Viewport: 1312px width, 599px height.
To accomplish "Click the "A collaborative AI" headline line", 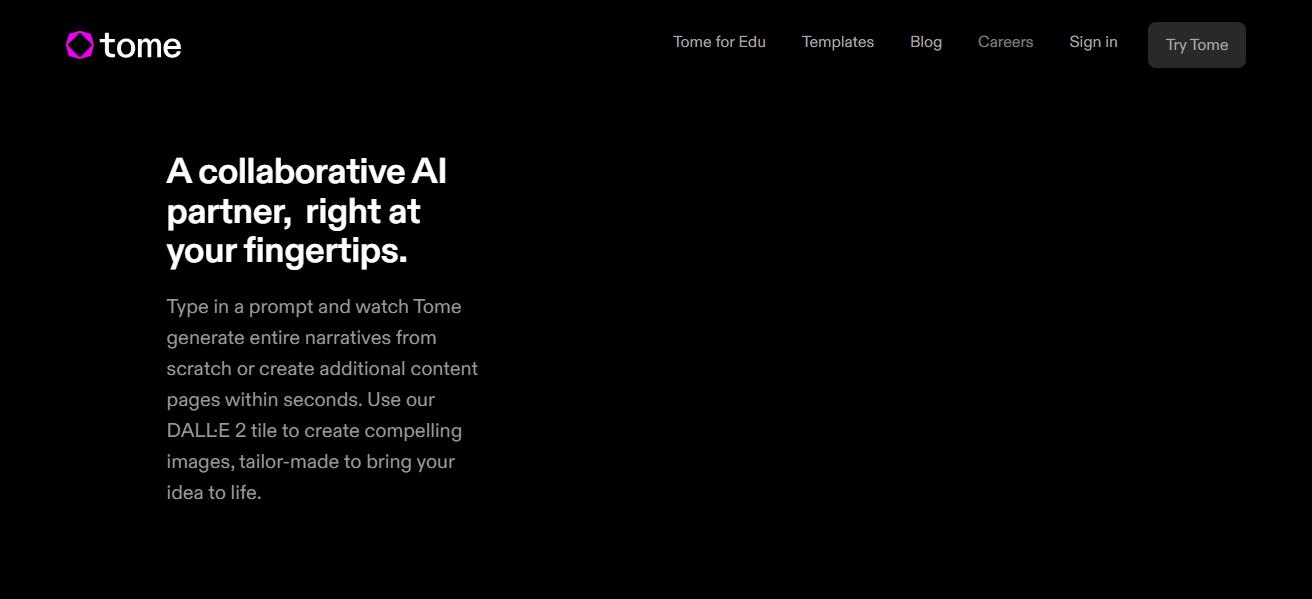I will point(307,172).
